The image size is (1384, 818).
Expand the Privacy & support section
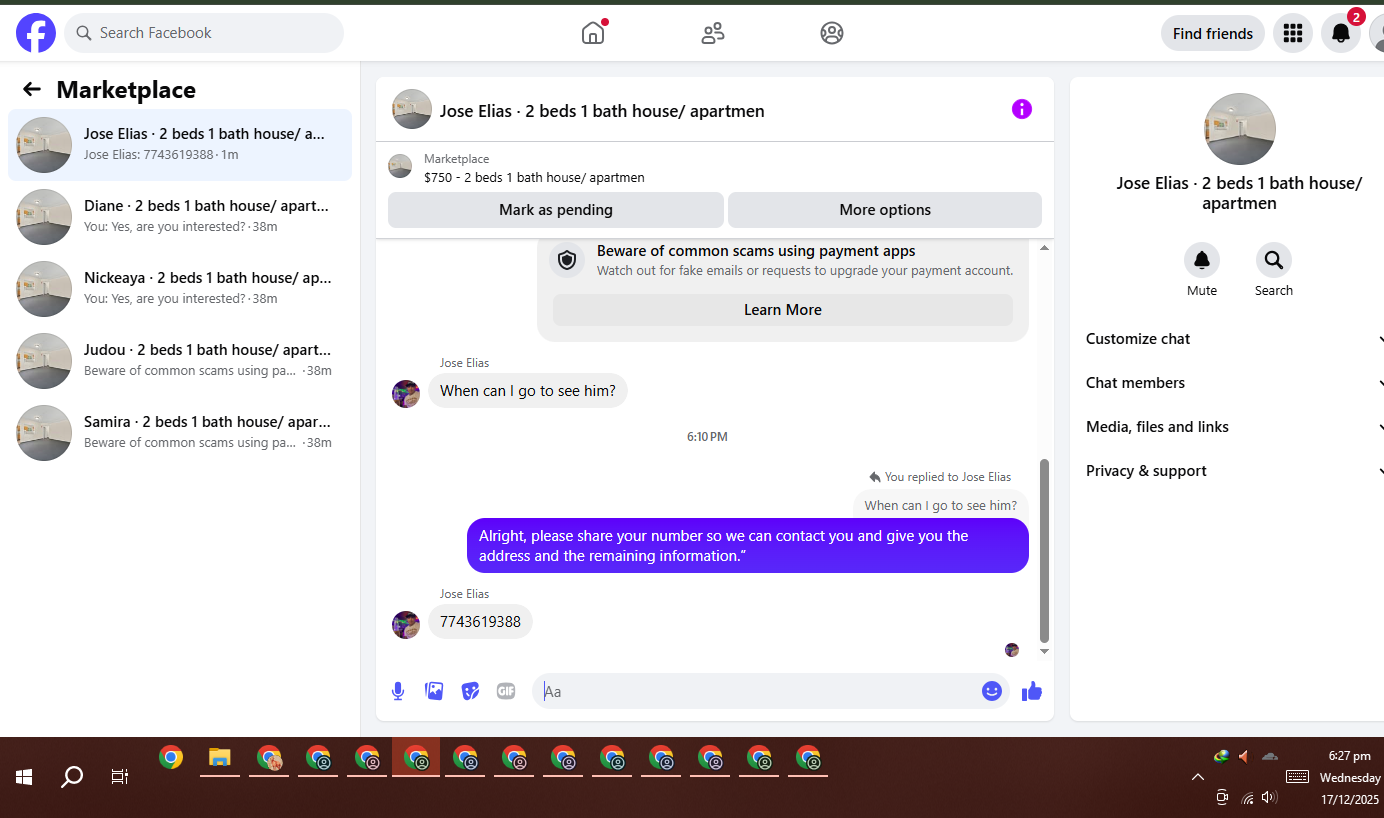point(1235,471)
